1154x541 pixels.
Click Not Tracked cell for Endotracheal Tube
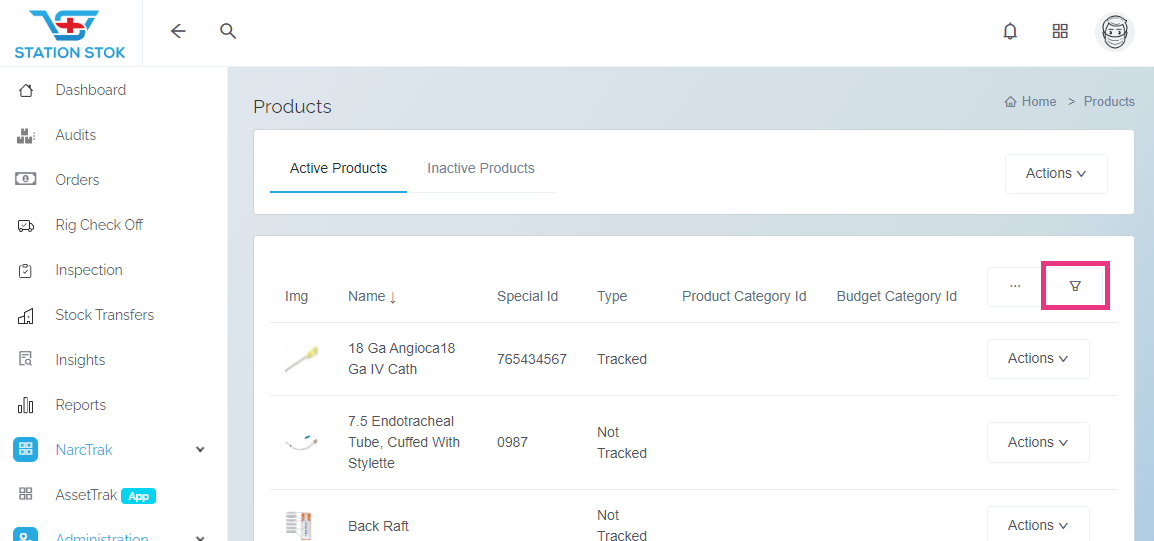pyautogui.click(x=622, y=442)
